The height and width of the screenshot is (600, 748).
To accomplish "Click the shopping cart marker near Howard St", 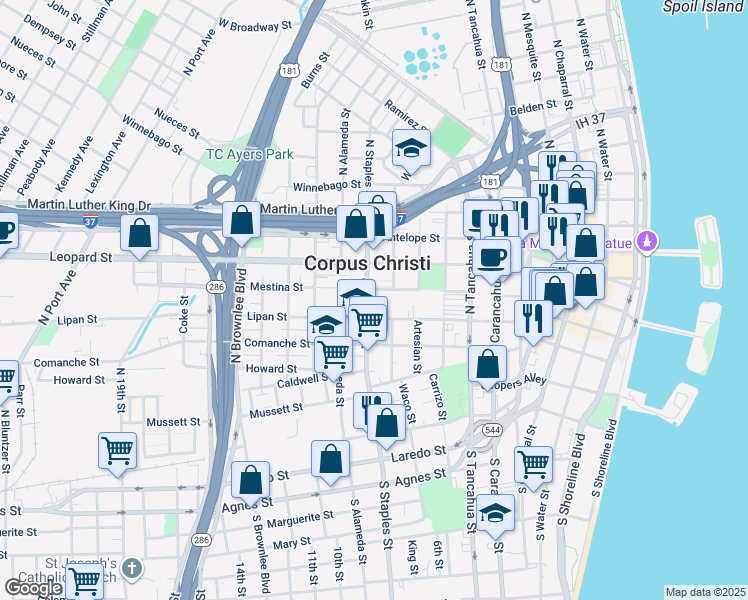I will click(x=333, y=357).
